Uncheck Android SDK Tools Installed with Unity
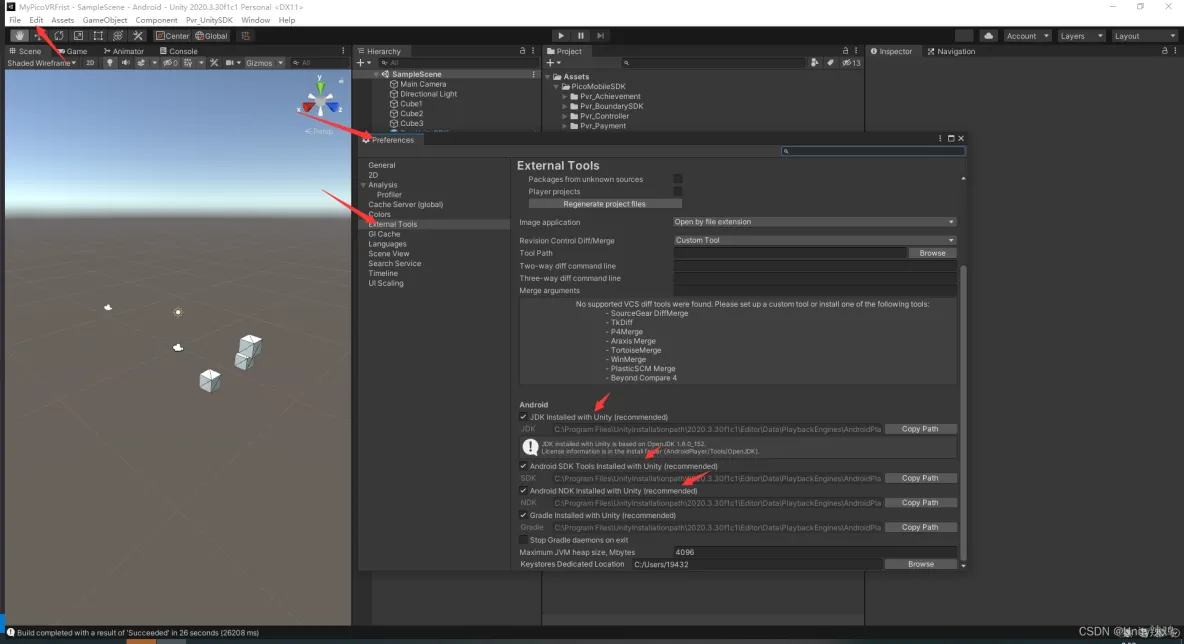 click(x=523, y=466)
